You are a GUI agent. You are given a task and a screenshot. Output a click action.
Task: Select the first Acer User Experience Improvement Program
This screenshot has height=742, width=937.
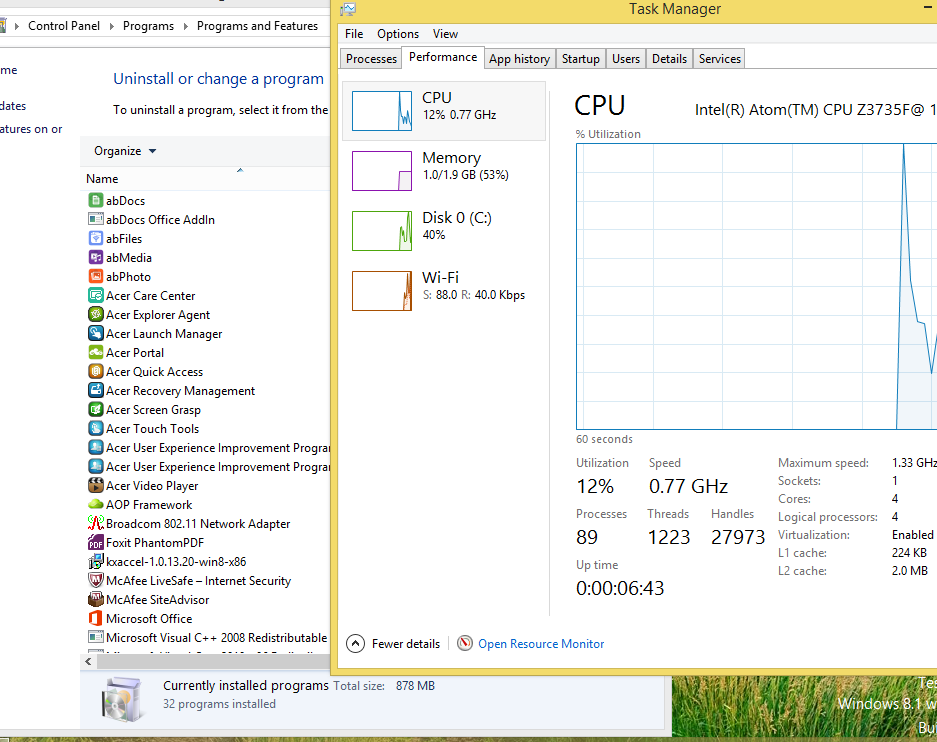click(x=210, y=447)
